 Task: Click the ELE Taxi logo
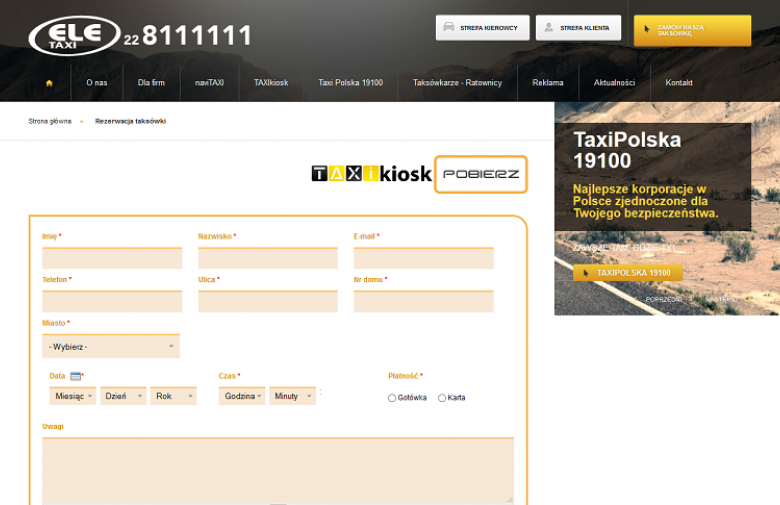tap(75, 36)
